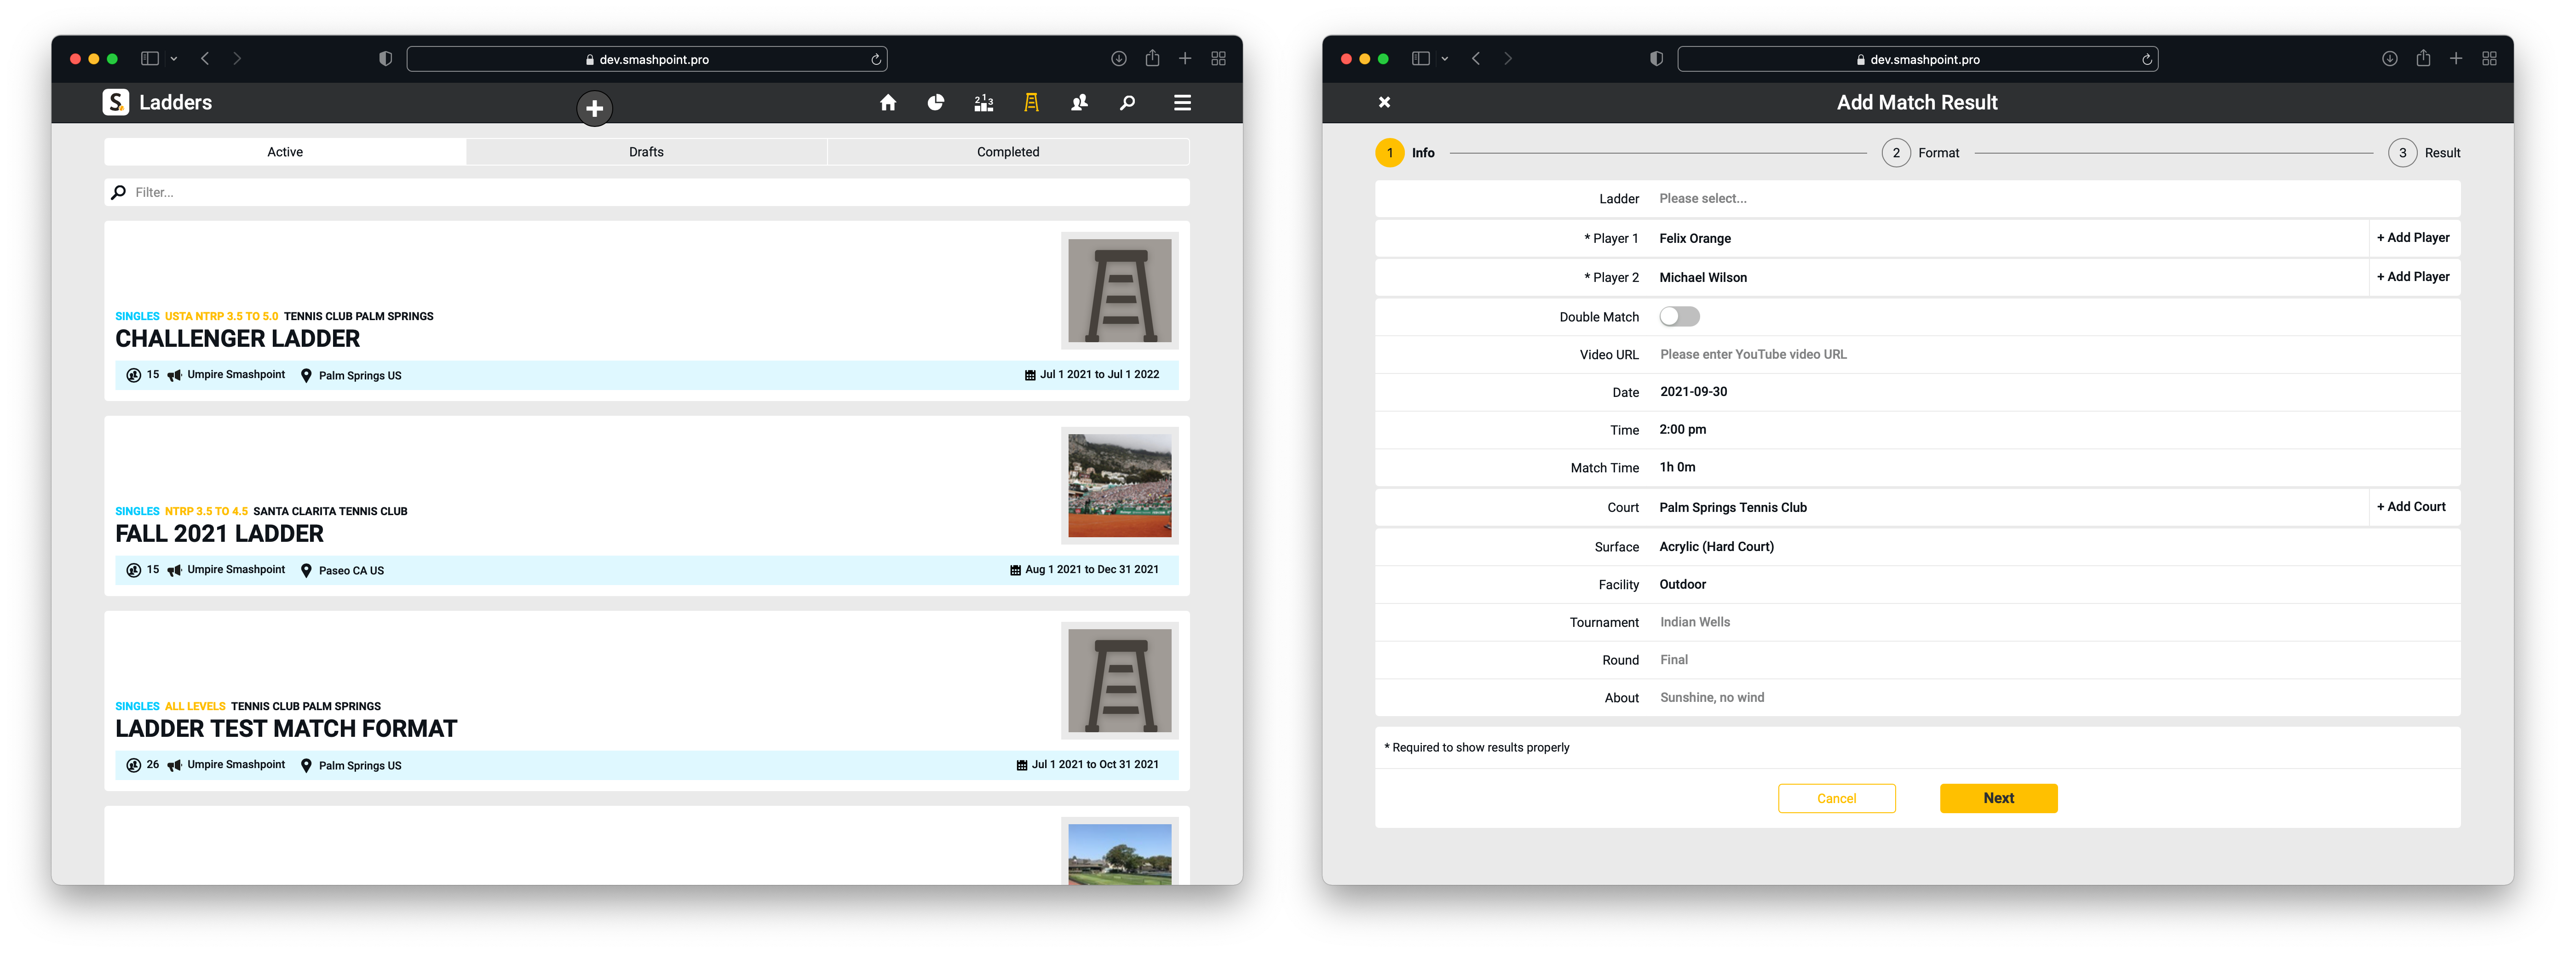
Task: Enable the Double Match switch
Action: point(1680,317)
